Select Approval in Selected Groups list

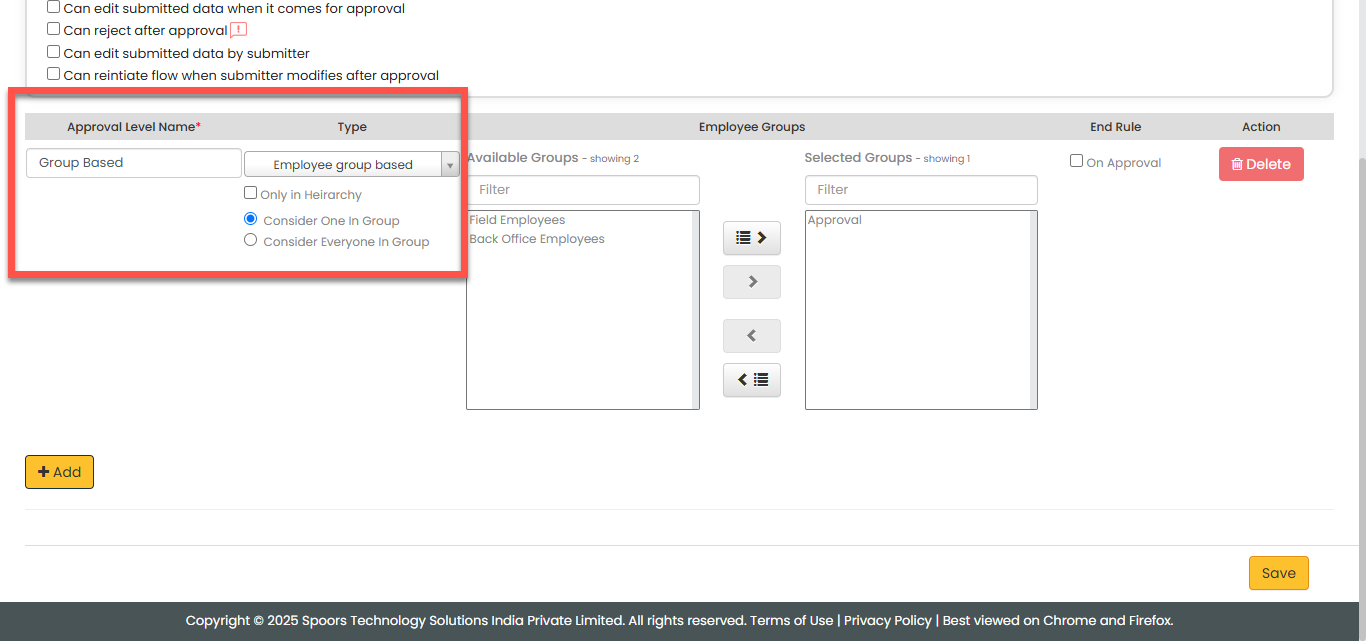click(835, 220)
